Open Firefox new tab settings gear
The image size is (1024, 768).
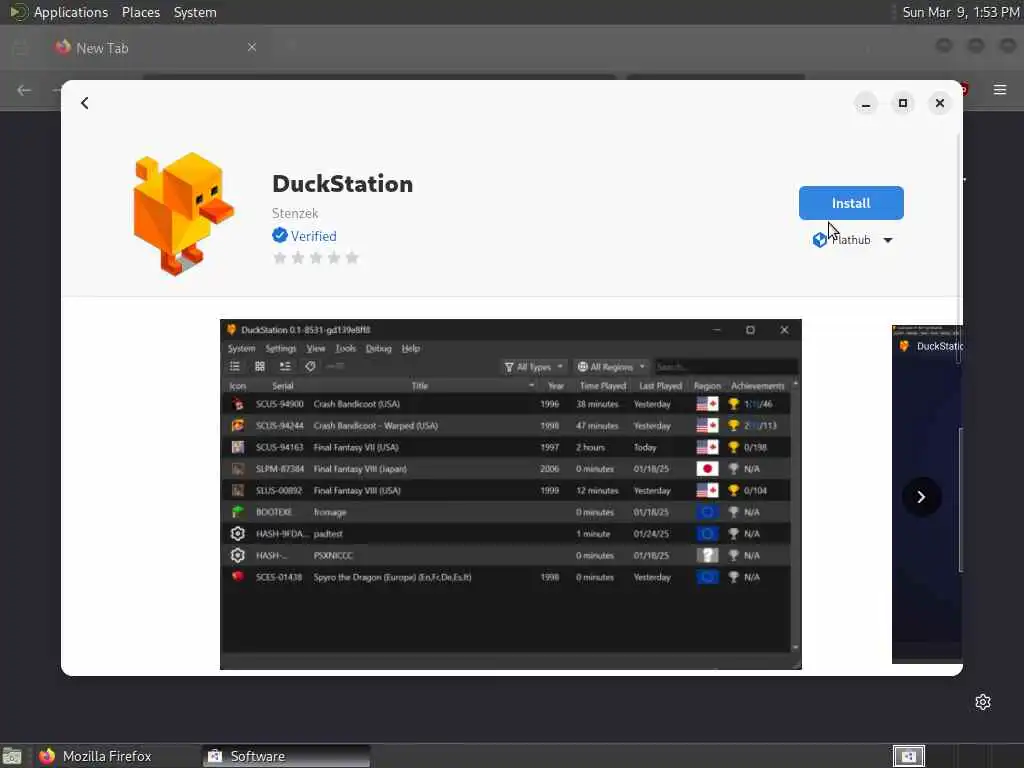pos(983,702)
